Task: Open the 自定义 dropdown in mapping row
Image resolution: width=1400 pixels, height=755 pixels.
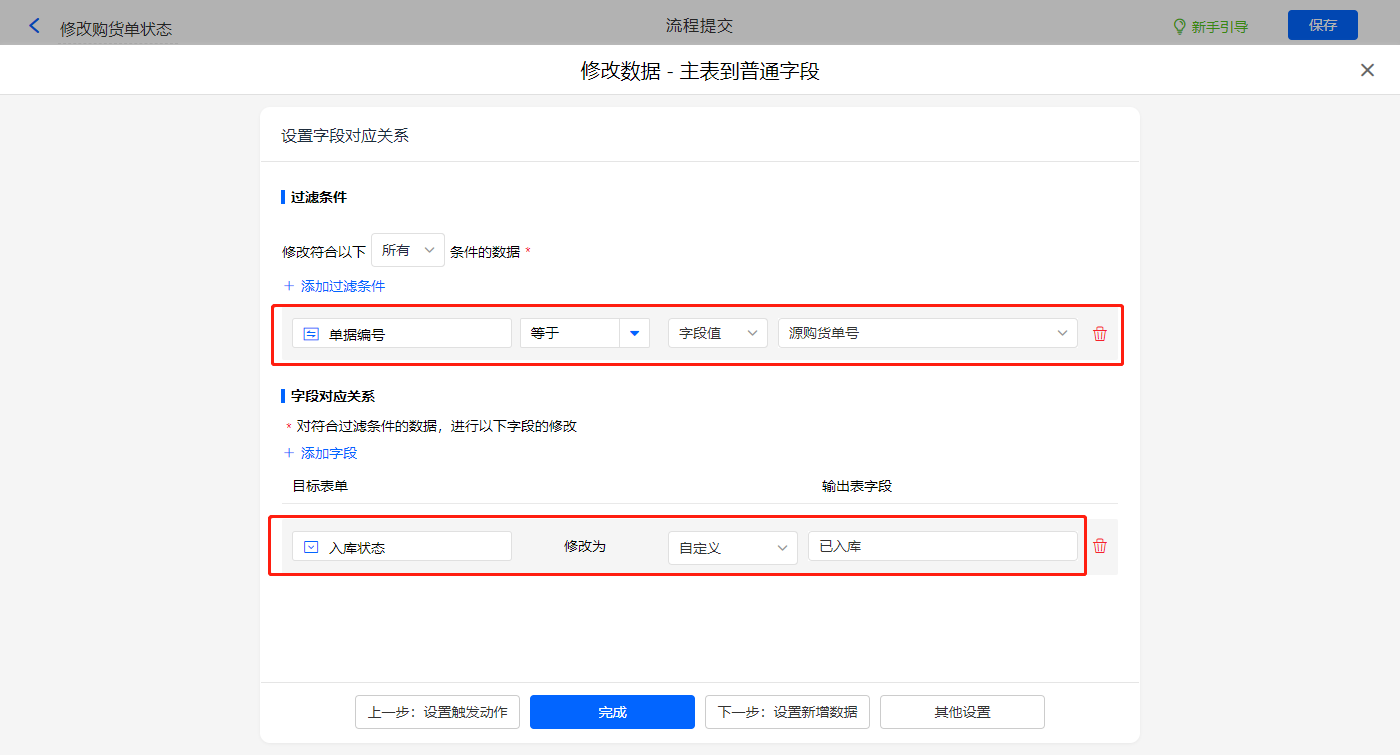Action: 732,547
